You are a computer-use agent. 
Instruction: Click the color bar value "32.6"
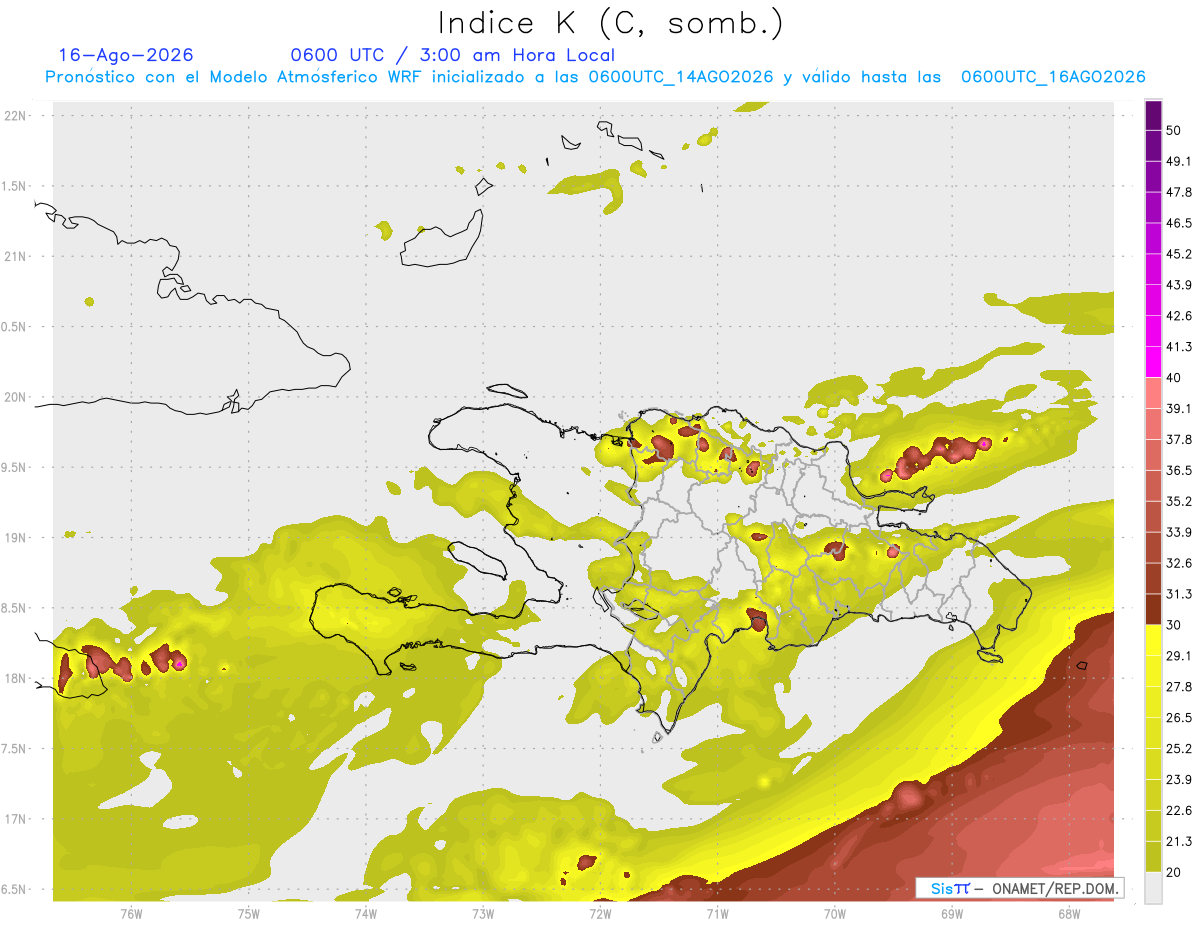pos(1179,563)
